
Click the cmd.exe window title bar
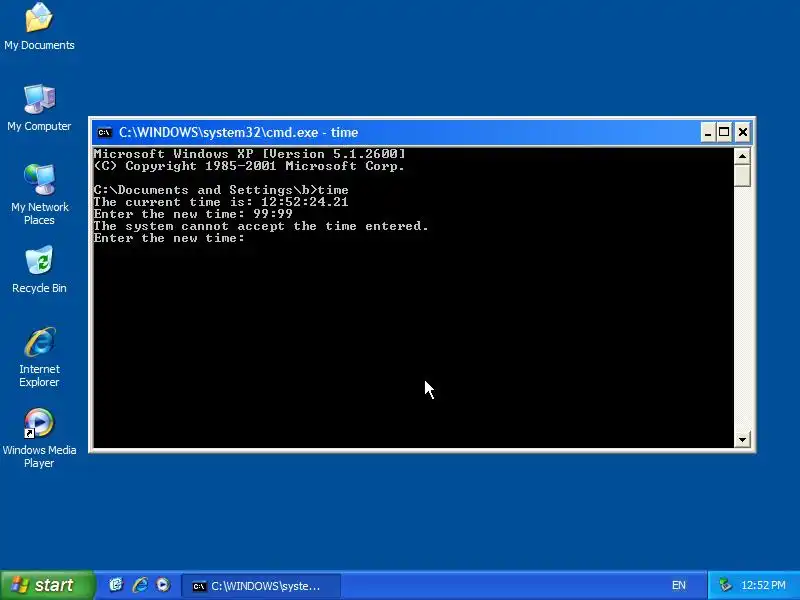[398, 133]
